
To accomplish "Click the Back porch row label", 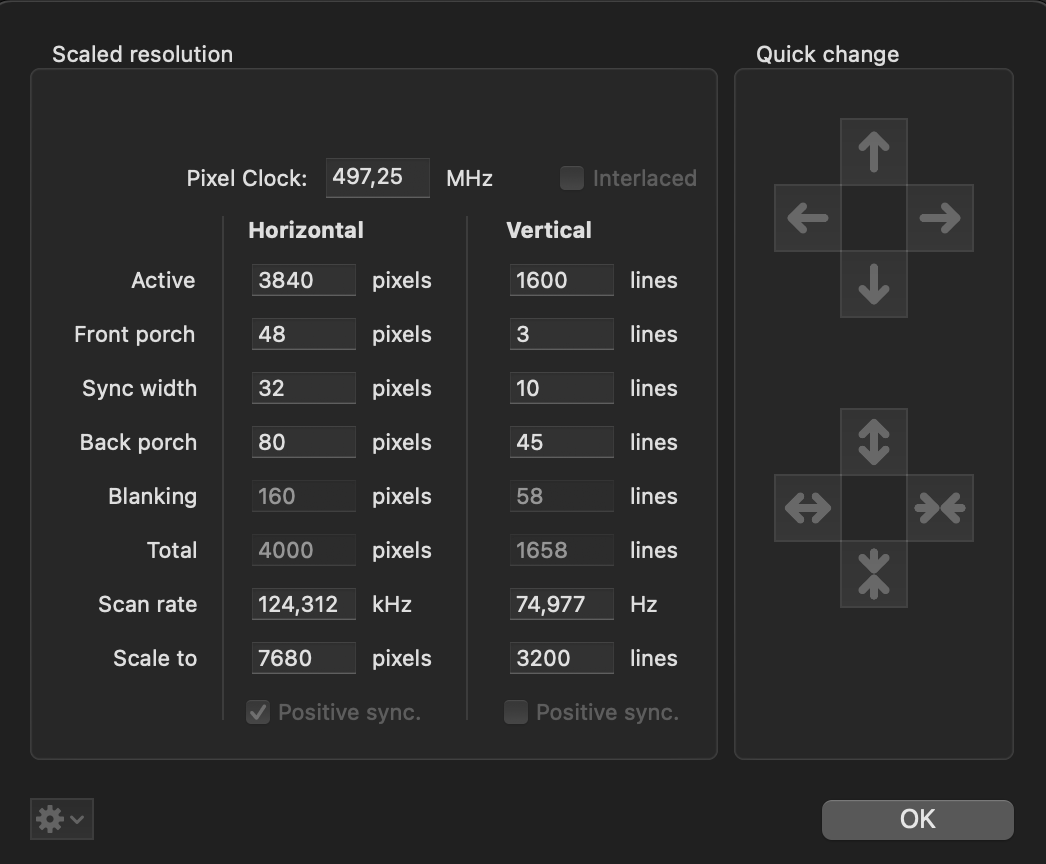I will point(138,442).
